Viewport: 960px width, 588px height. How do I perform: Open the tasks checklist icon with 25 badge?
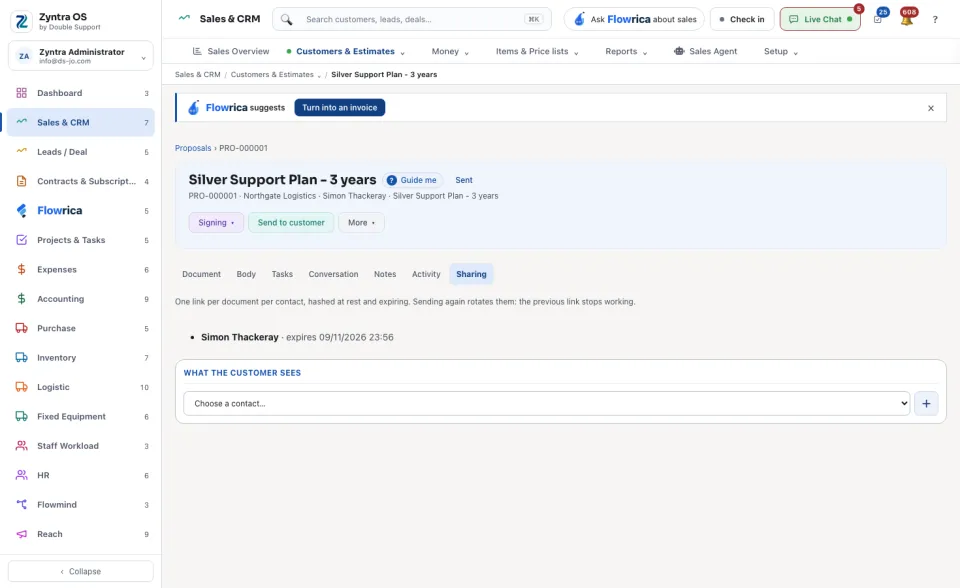[879, 18]
